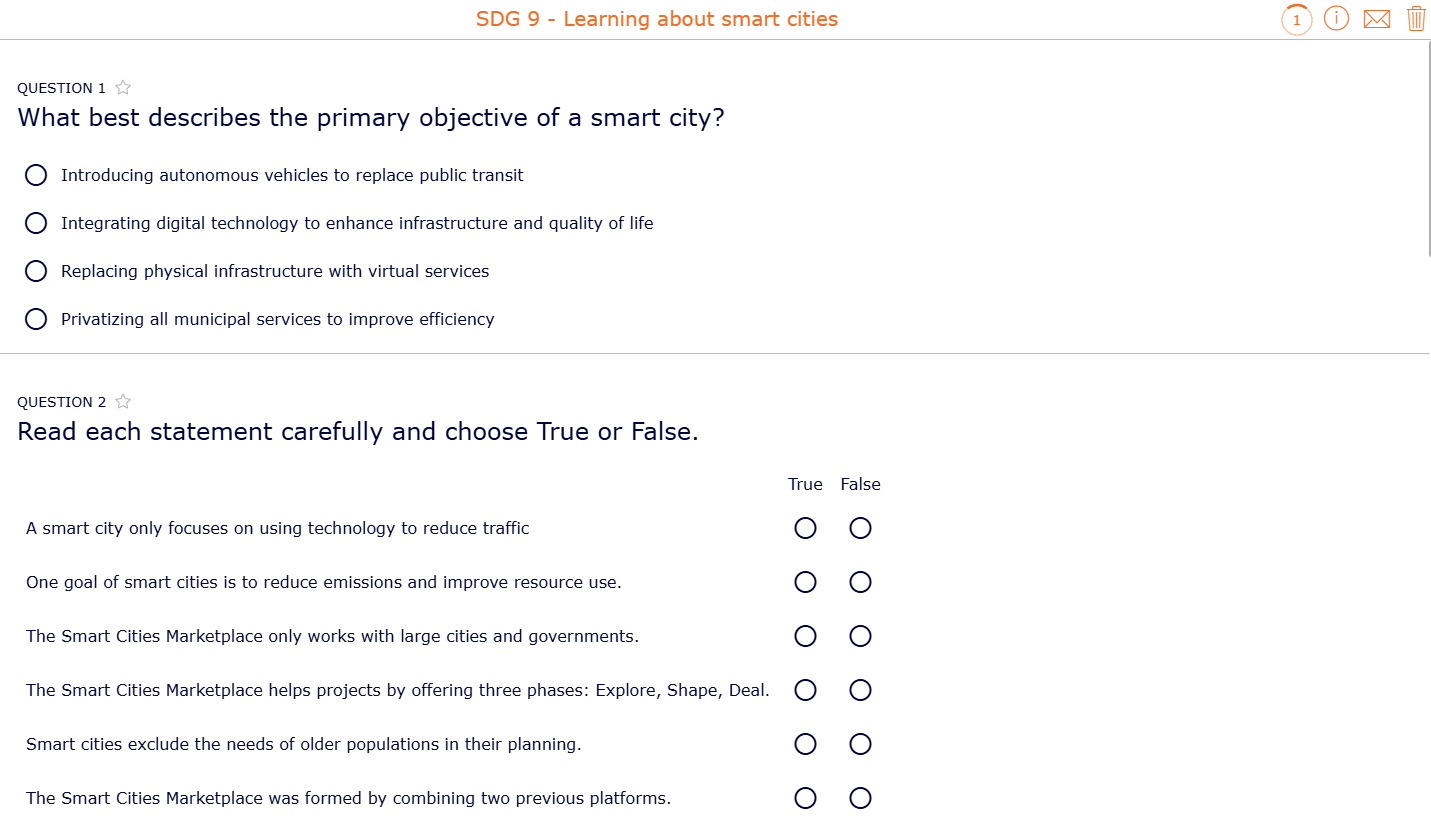Click the info icon in the header
Screen dimensions: 1431x835
click(x=1337, y=18)
